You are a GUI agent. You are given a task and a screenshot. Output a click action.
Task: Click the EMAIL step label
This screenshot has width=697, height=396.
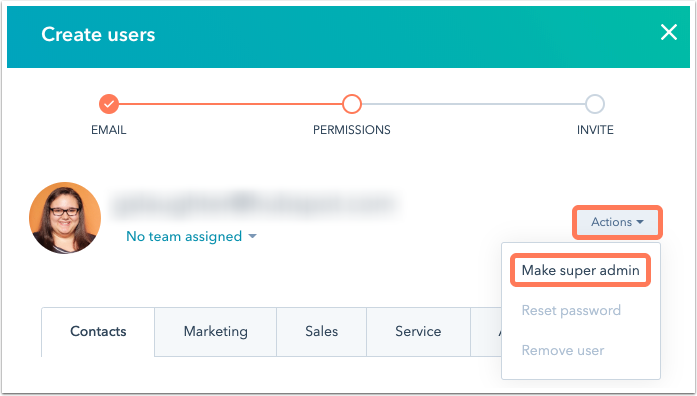[x=109, y=130]
